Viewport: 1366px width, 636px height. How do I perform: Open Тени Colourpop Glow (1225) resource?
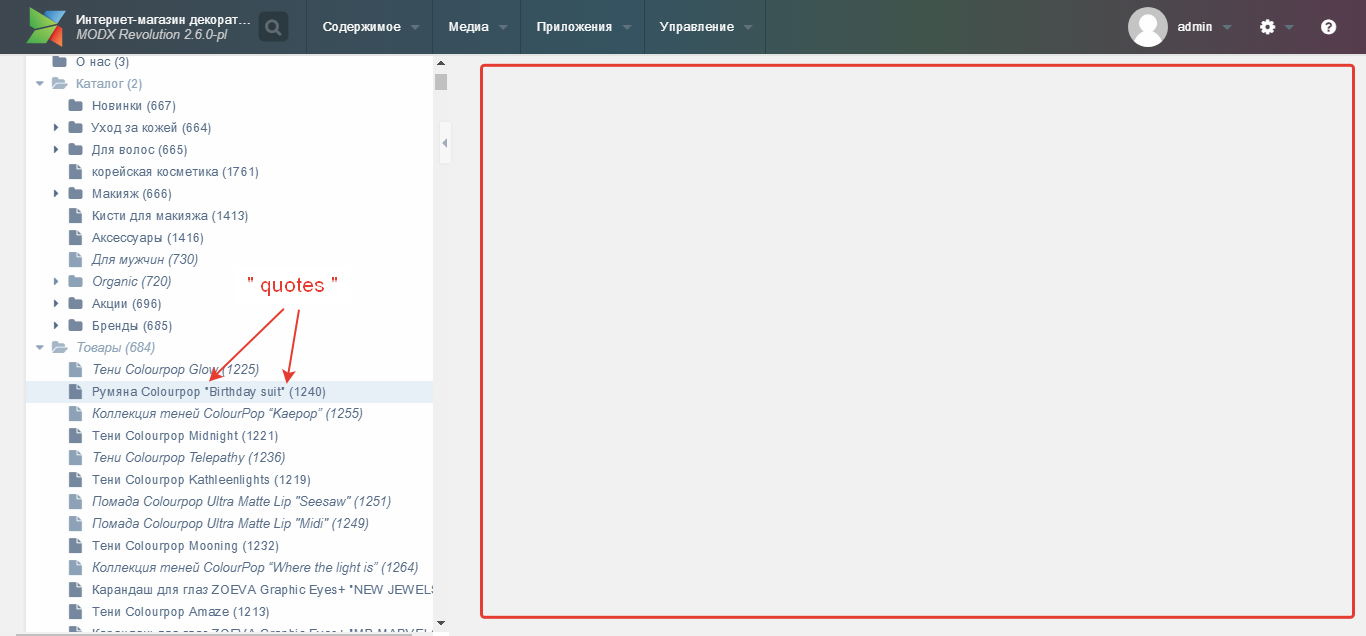pos(175,369)
